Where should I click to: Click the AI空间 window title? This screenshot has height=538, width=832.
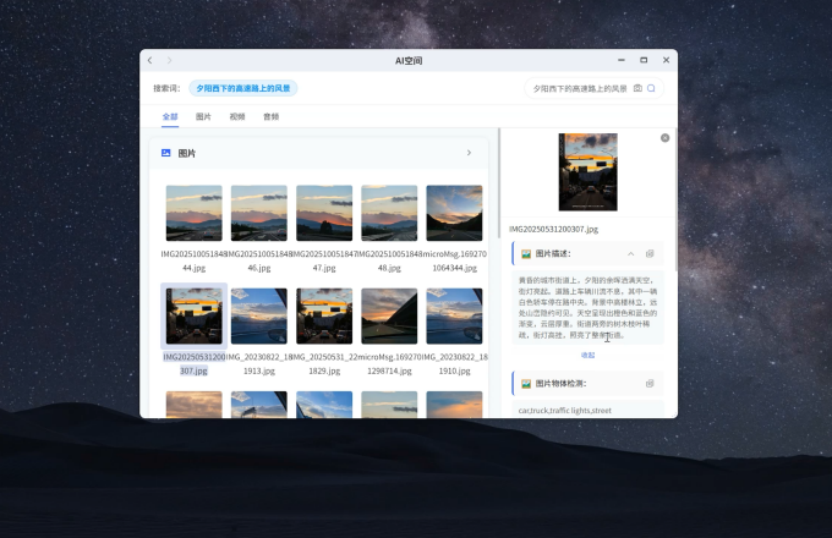(409, 60)
